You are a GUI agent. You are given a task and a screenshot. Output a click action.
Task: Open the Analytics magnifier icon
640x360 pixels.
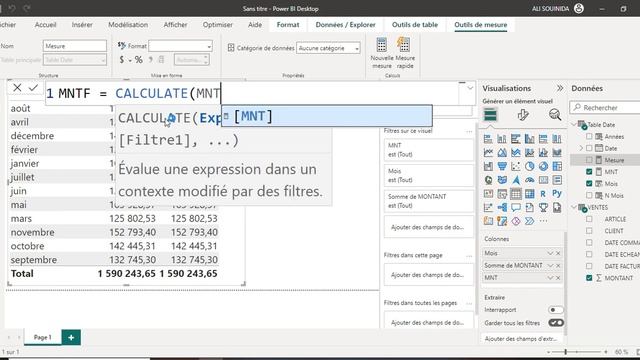tap(555, 115)
